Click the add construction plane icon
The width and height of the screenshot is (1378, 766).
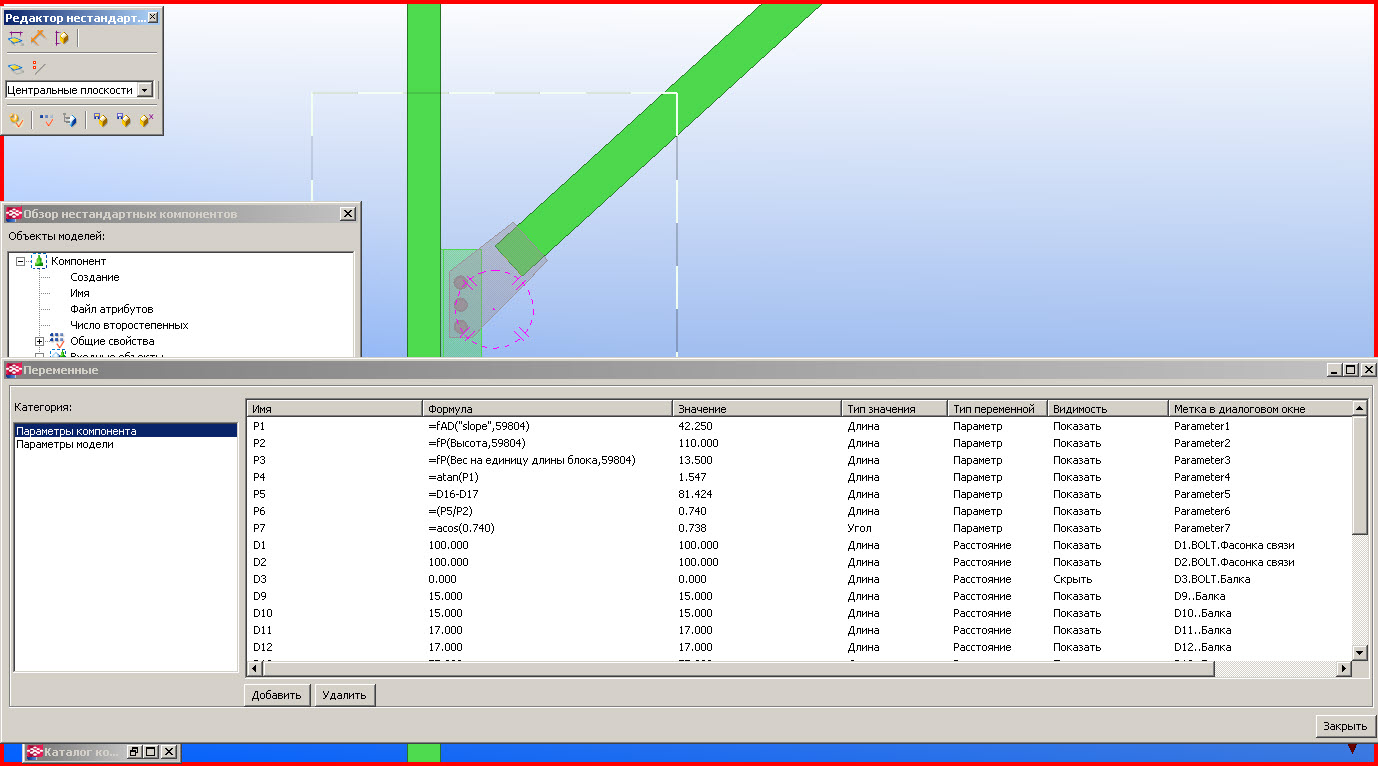tap(15, 68)
